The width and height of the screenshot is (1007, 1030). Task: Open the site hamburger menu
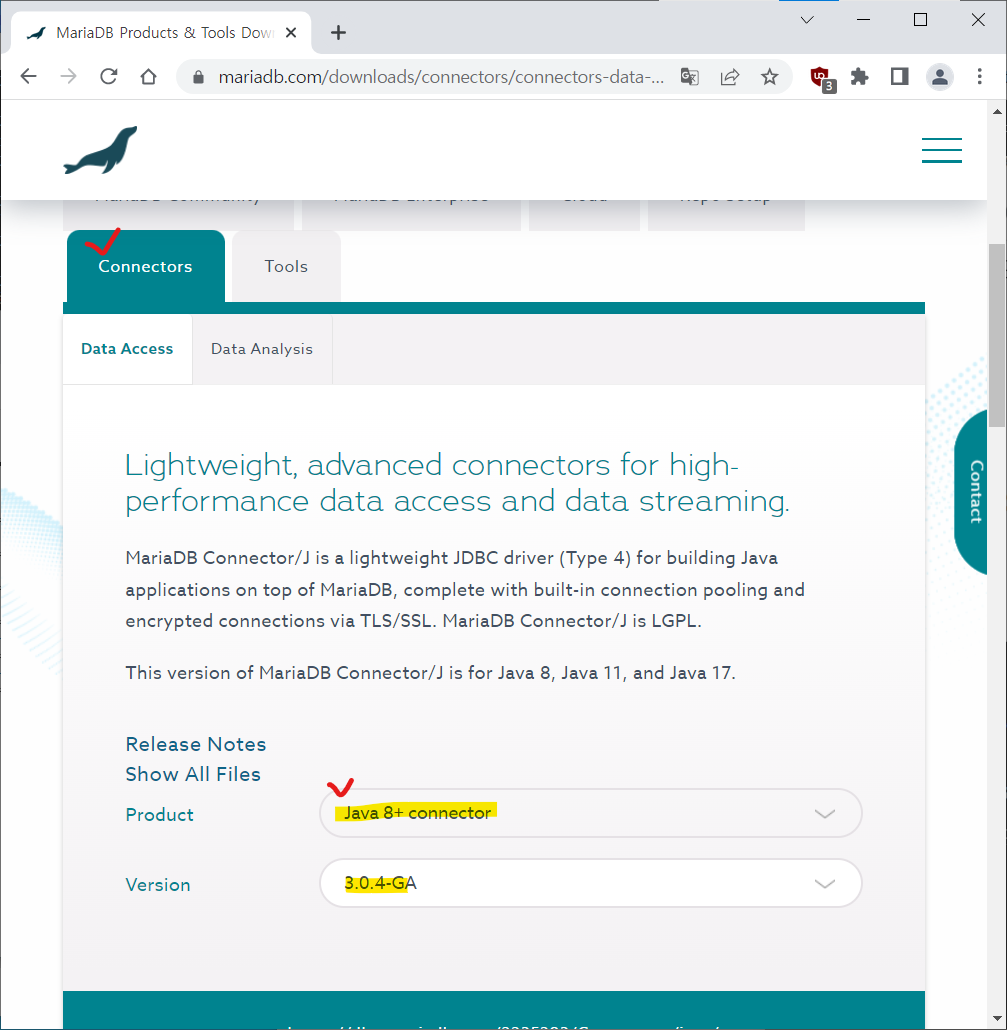[x=941, y=150]
